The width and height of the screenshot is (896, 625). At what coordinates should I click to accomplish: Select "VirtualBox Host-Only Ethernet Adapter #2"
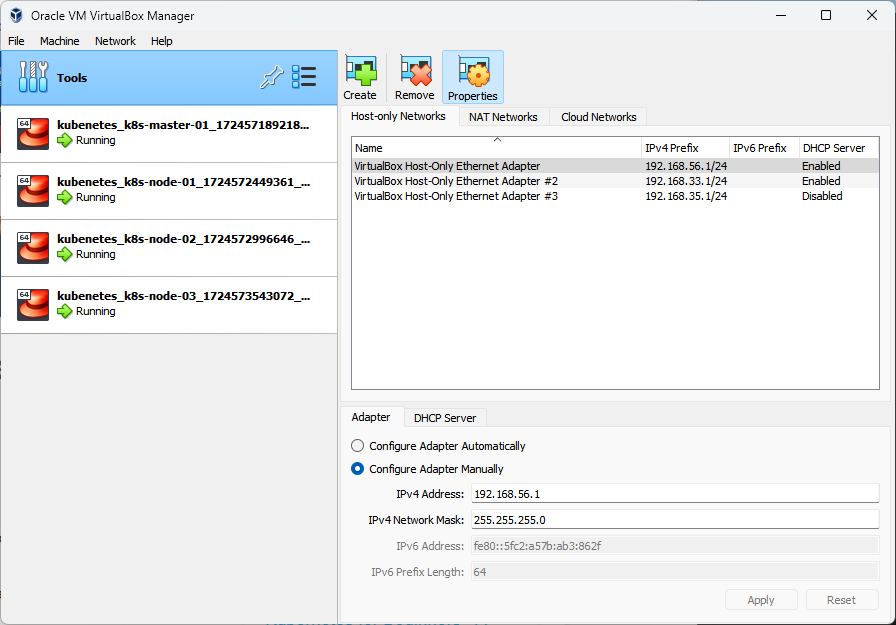[615, 181]
